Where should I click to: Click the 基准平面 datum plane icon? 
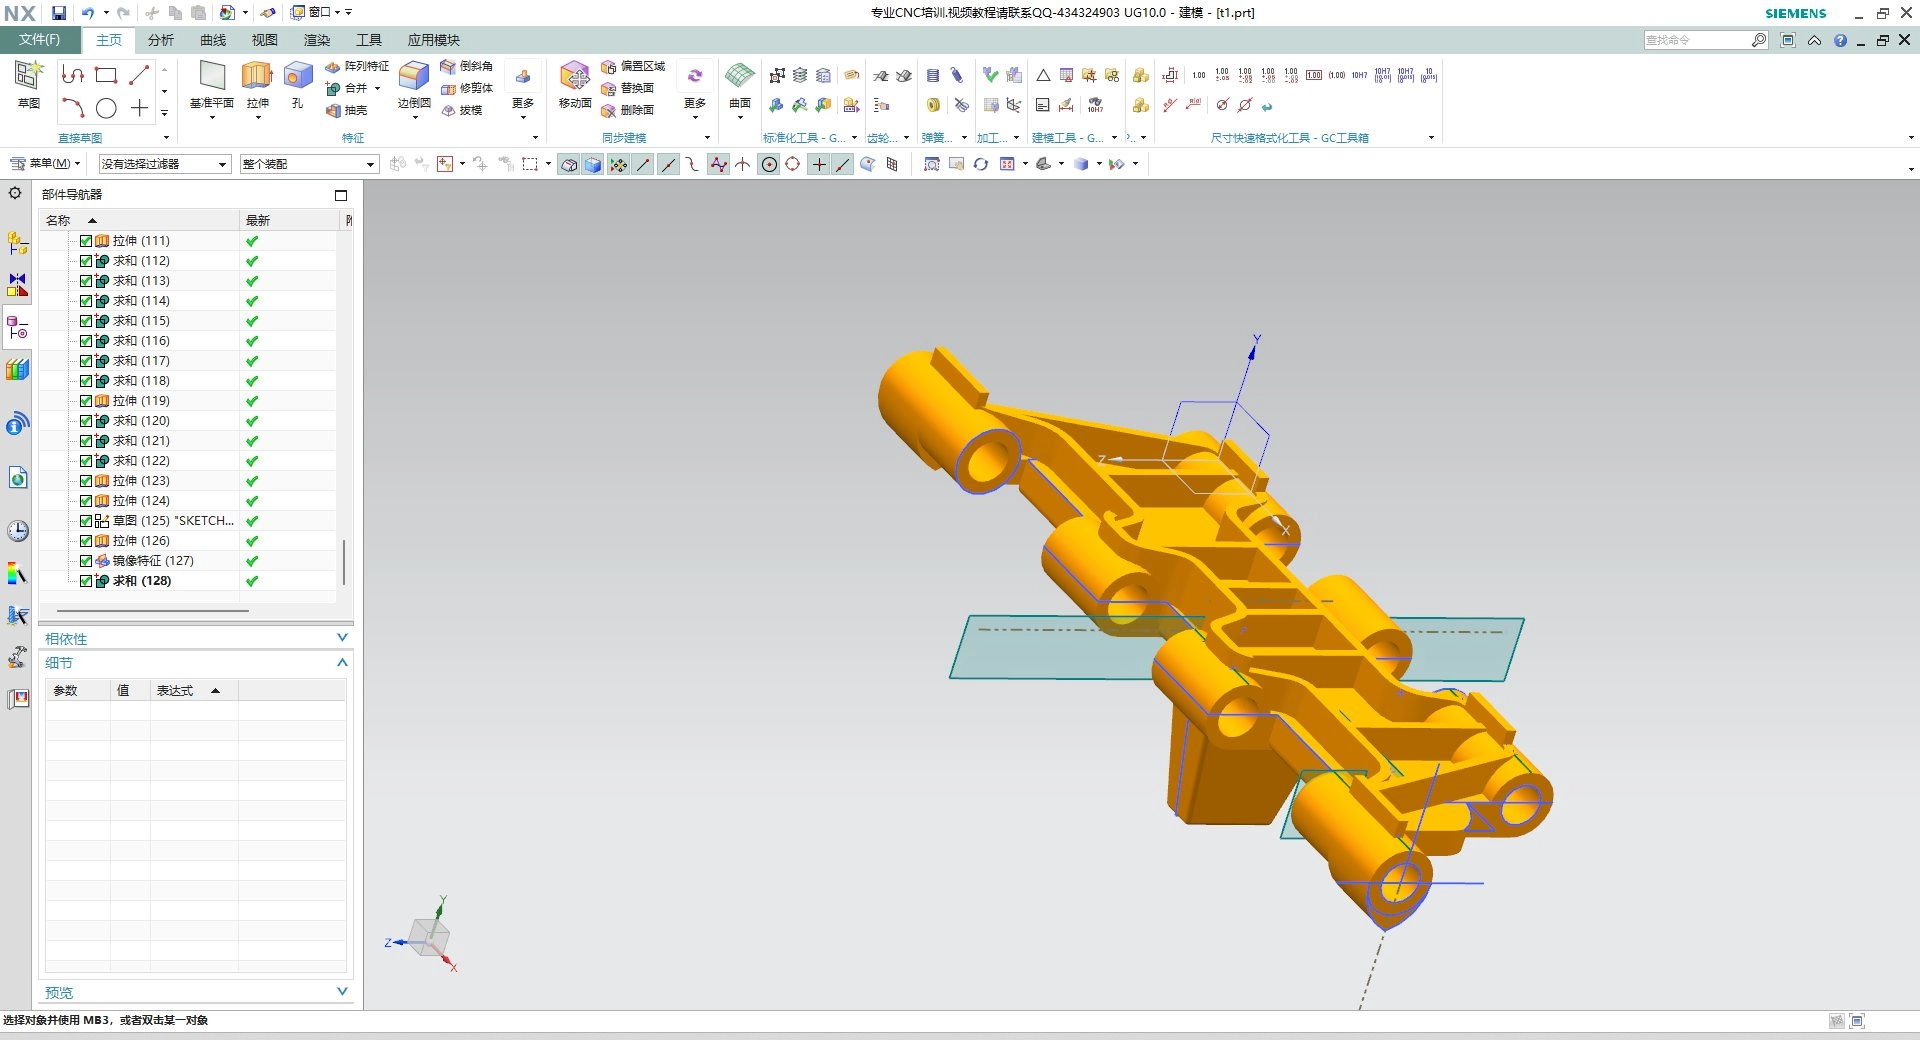pos(212,78)
